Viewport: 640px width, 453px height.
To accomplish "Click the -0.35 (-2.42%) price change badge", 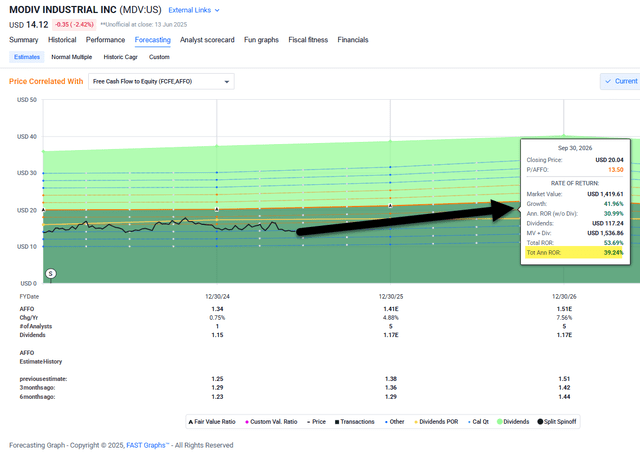I will [74, 24].
